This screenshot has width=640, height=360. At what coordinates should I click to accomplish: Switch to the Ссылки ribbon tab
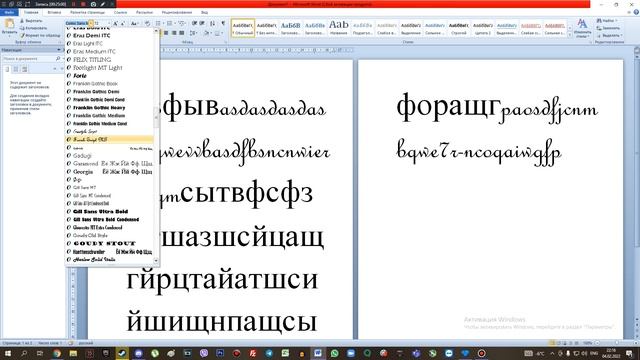[120, 12]
